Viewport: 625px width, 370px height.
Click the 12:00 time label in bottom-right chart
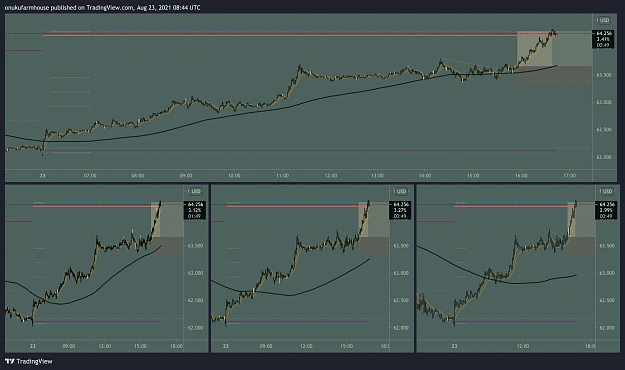(x=523, y=346)
